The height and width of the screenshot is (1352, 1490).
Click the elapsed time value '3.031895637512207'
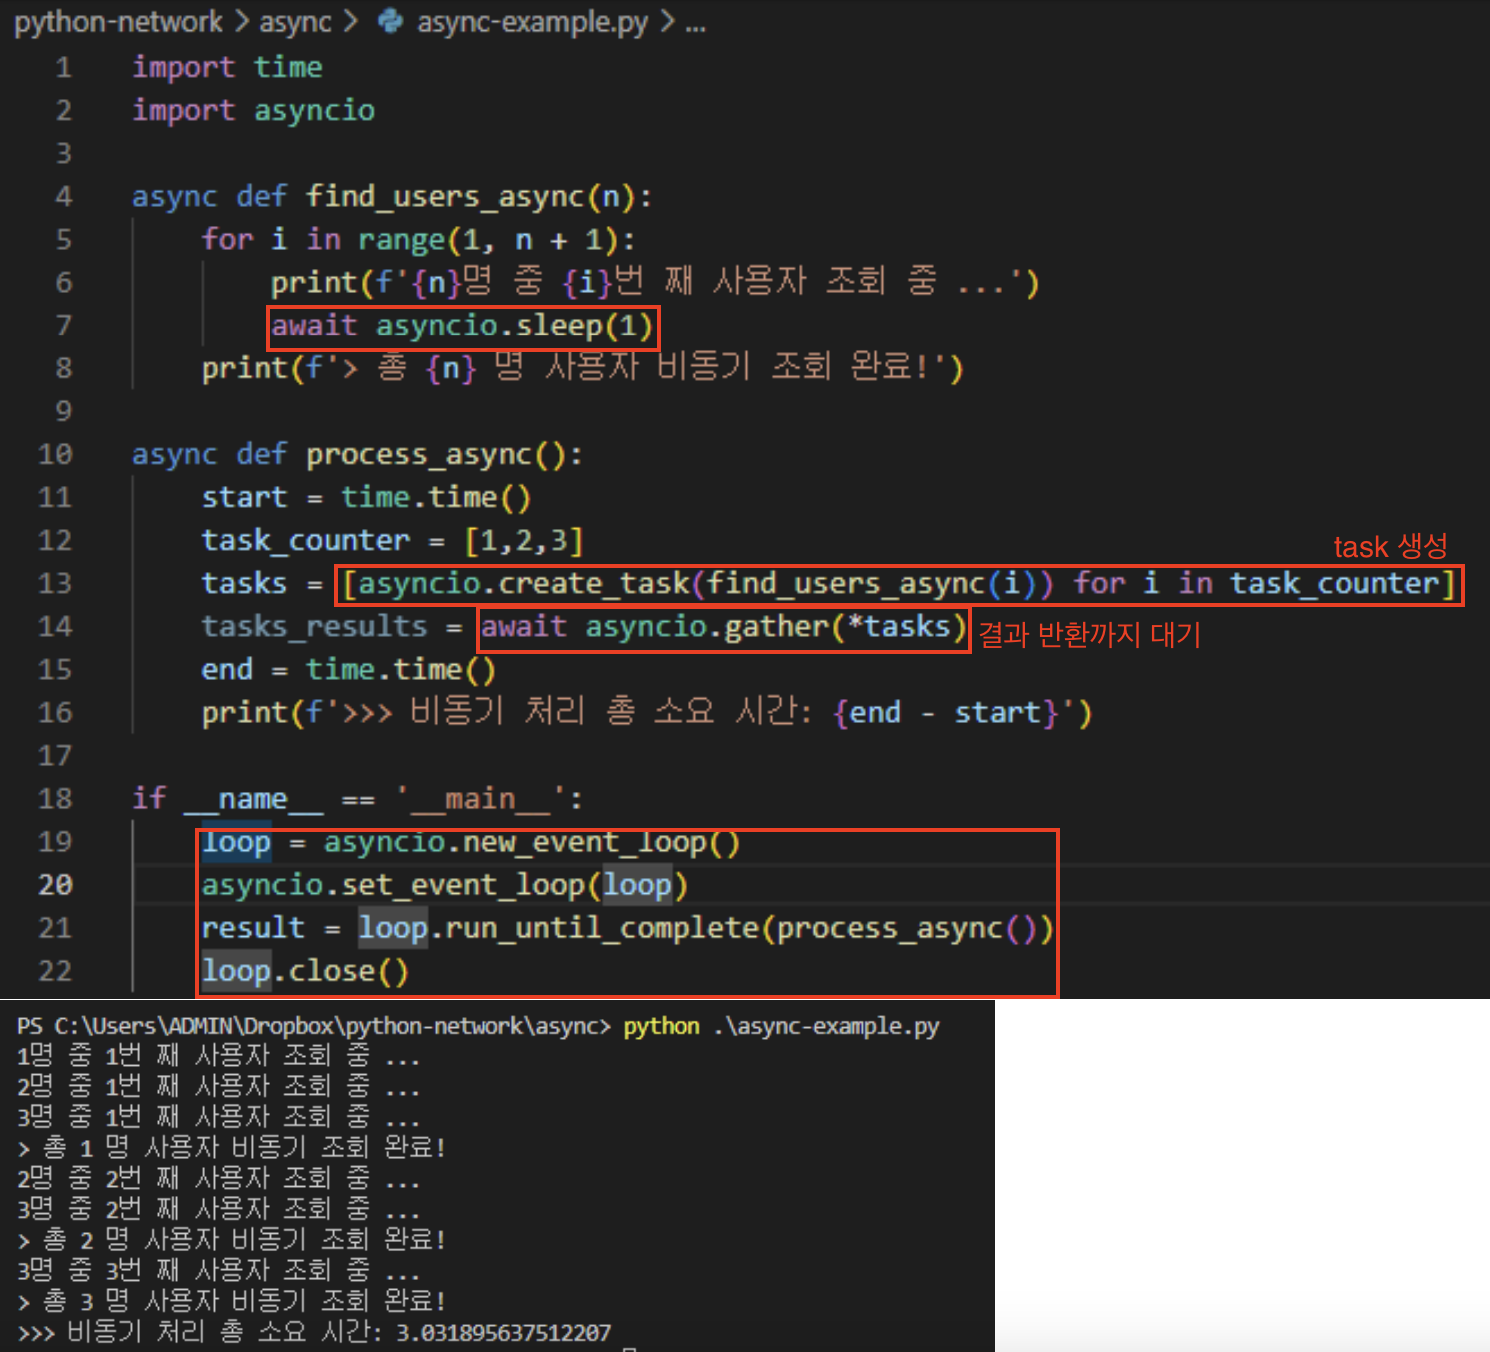[504, 1333]
